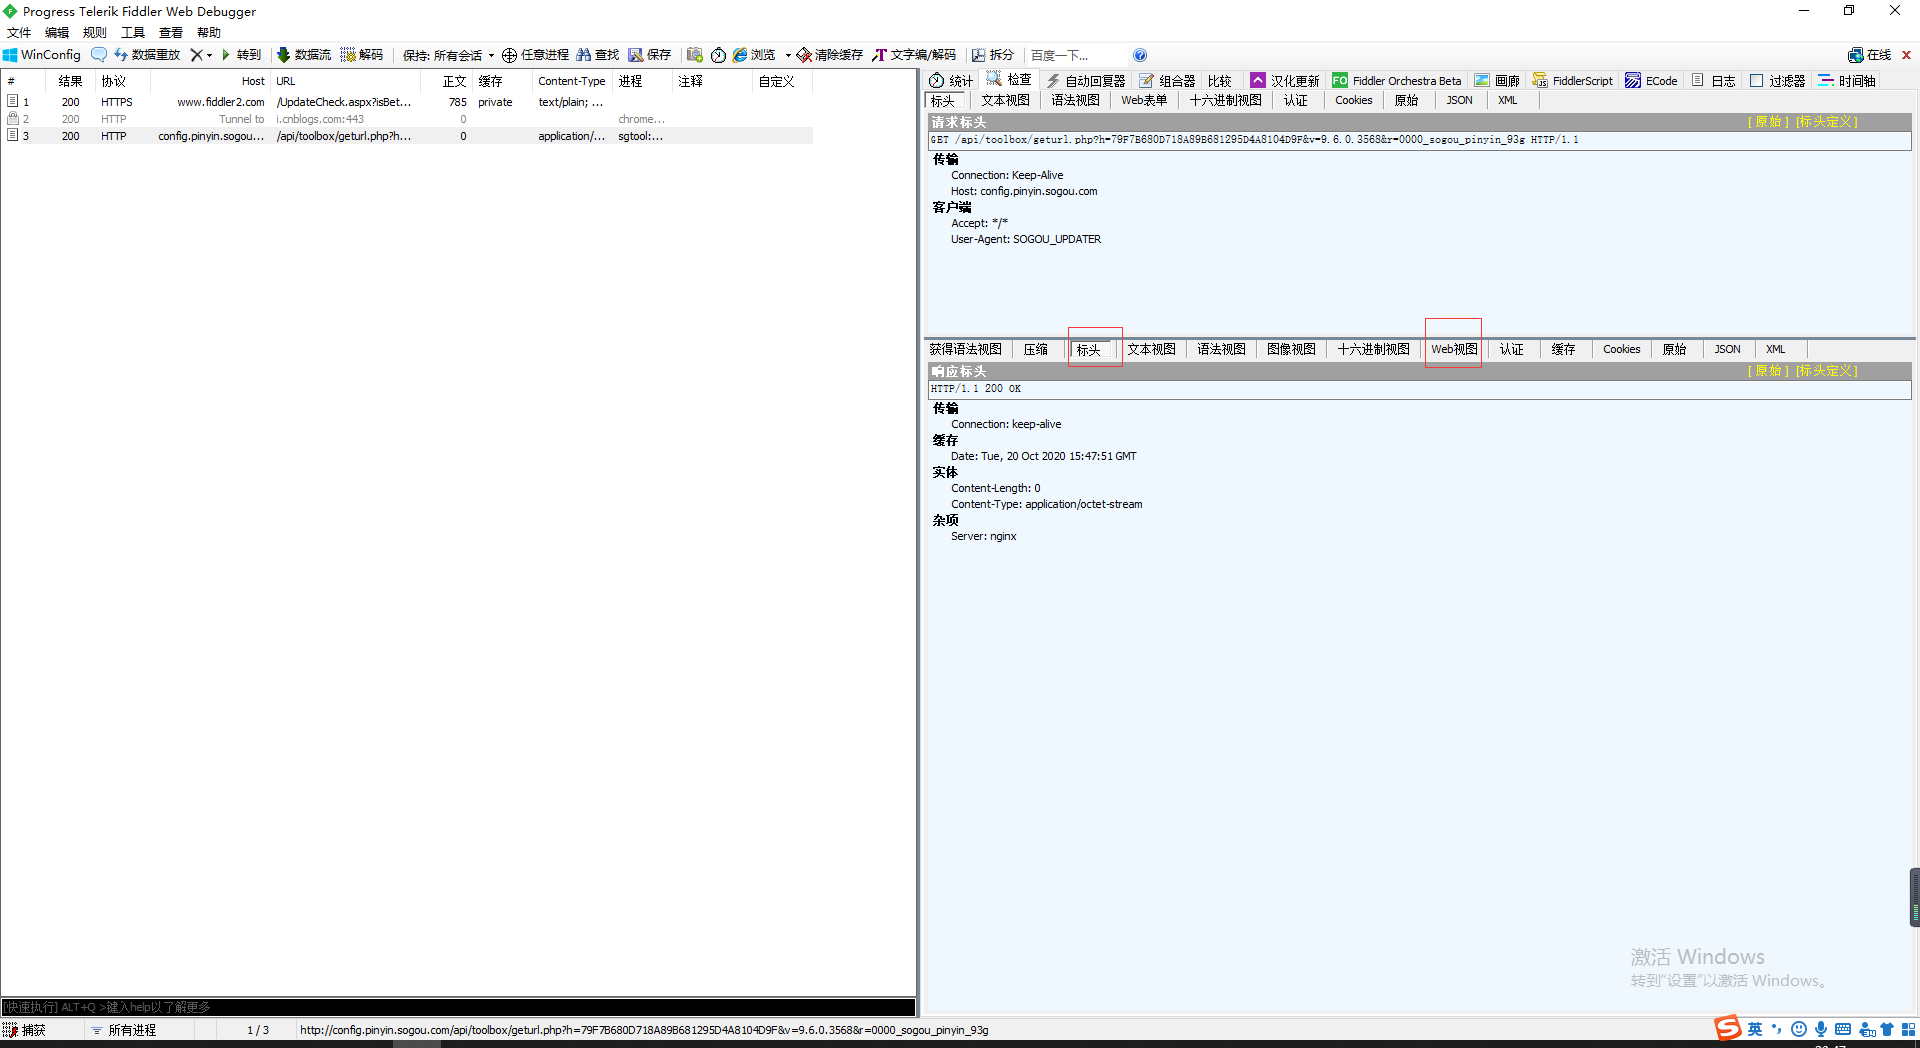This screenshot has height=1048, width=1920.
Task: Toggle the 解码 decode button
Action: (x=362, y=55)
